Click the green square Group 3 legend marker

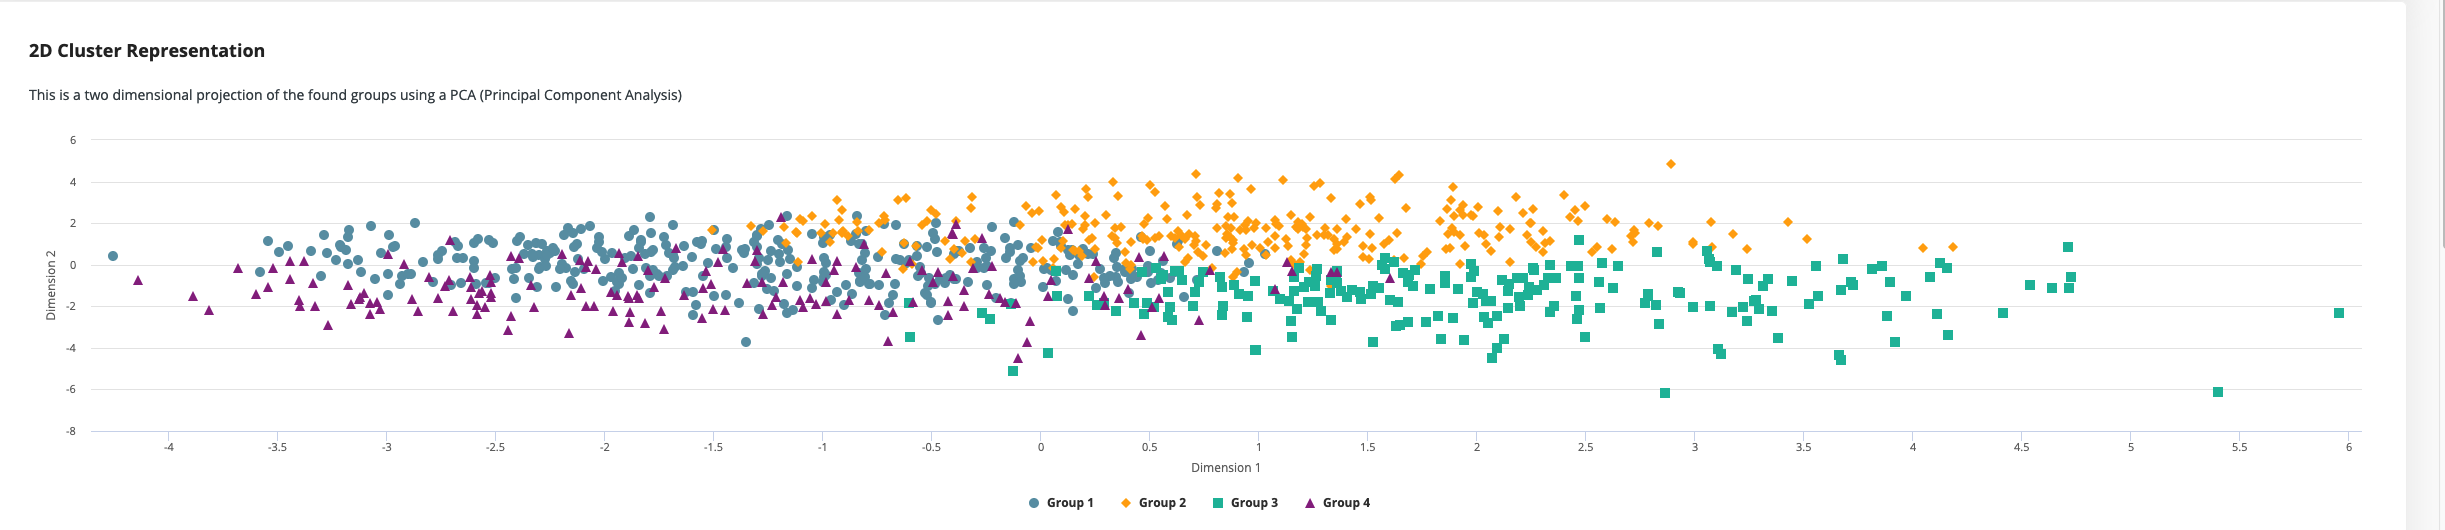1218,503
